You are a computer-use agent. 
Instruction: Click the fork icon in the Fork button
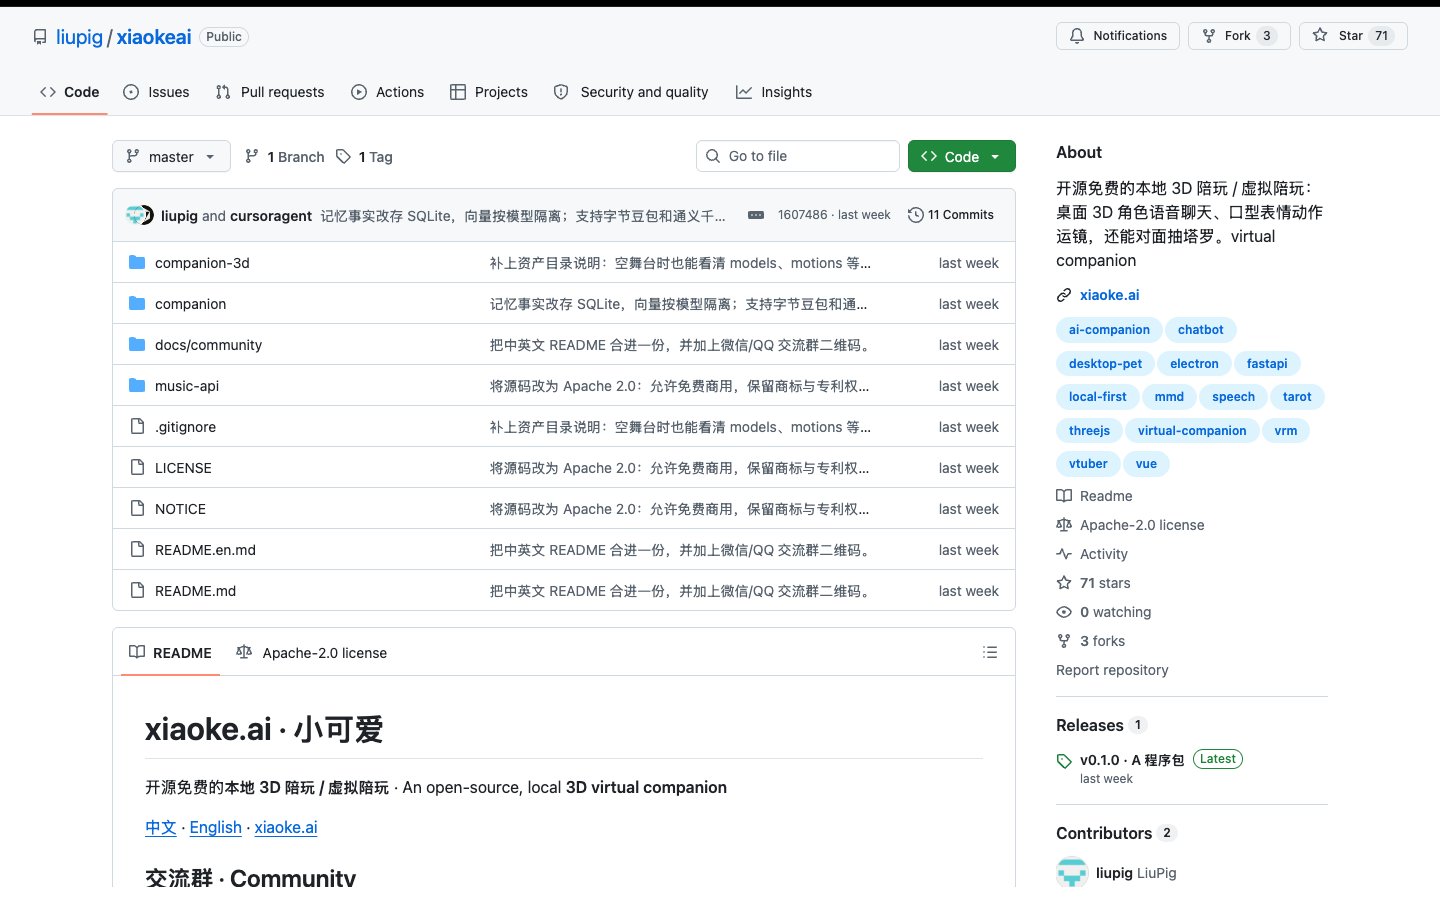pyautogui.click(x=1209, y=36)
